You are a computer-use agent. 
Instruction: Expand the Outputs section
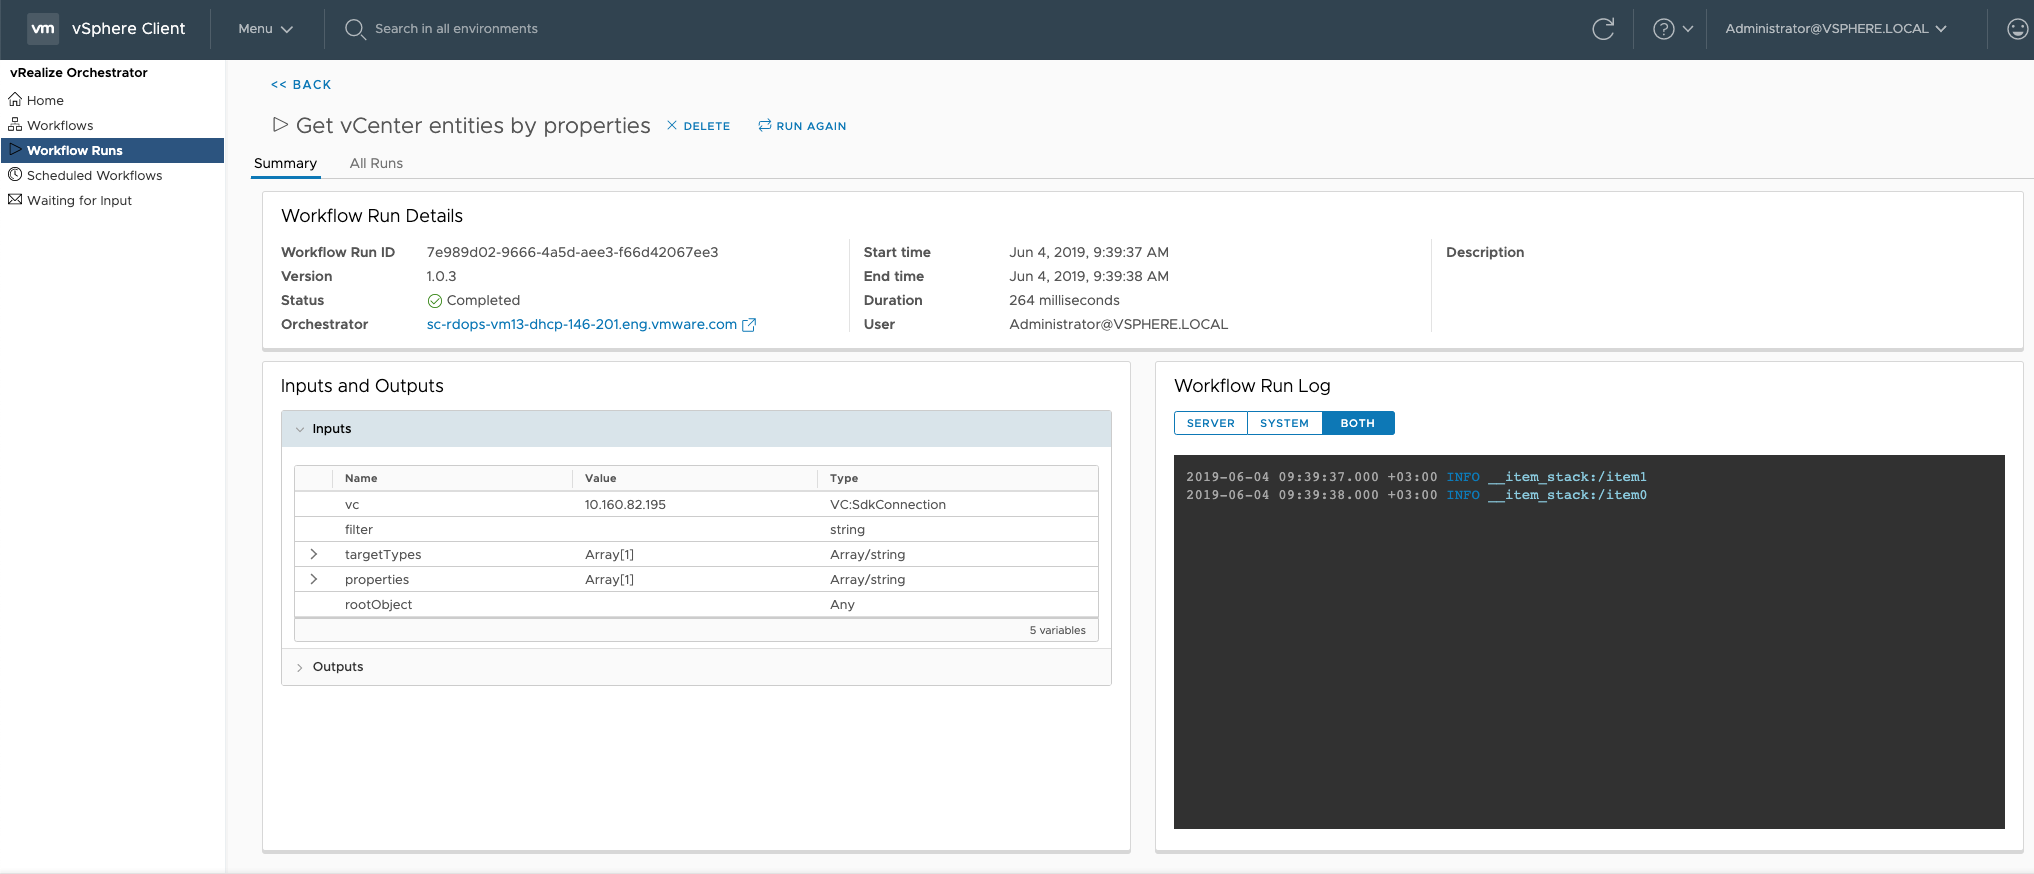coord(300,667)
